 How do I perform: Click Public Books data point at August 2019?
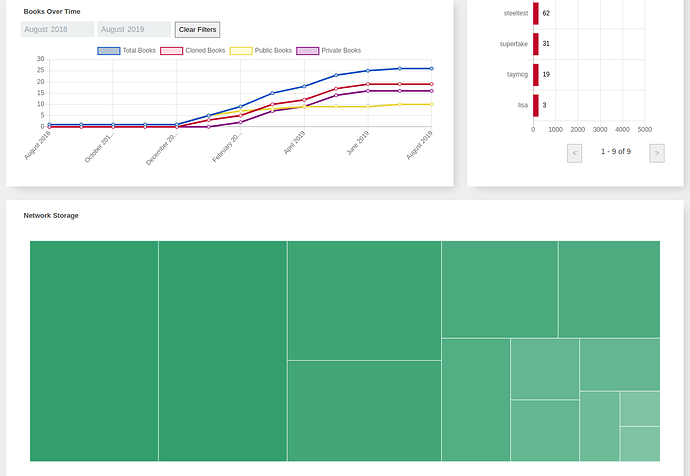(x=431, y=104)
